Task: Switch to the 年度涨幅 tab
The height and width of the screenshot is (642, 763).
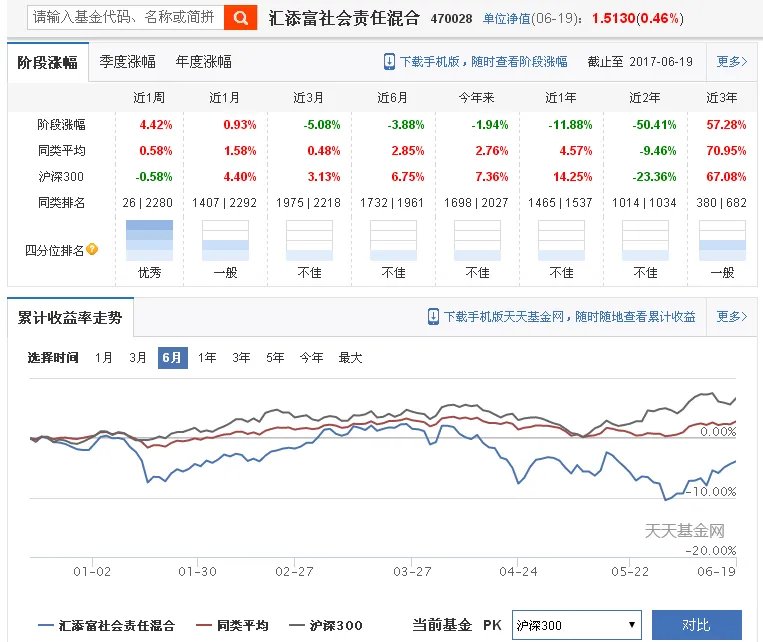Action: click(x=203, y=62)
